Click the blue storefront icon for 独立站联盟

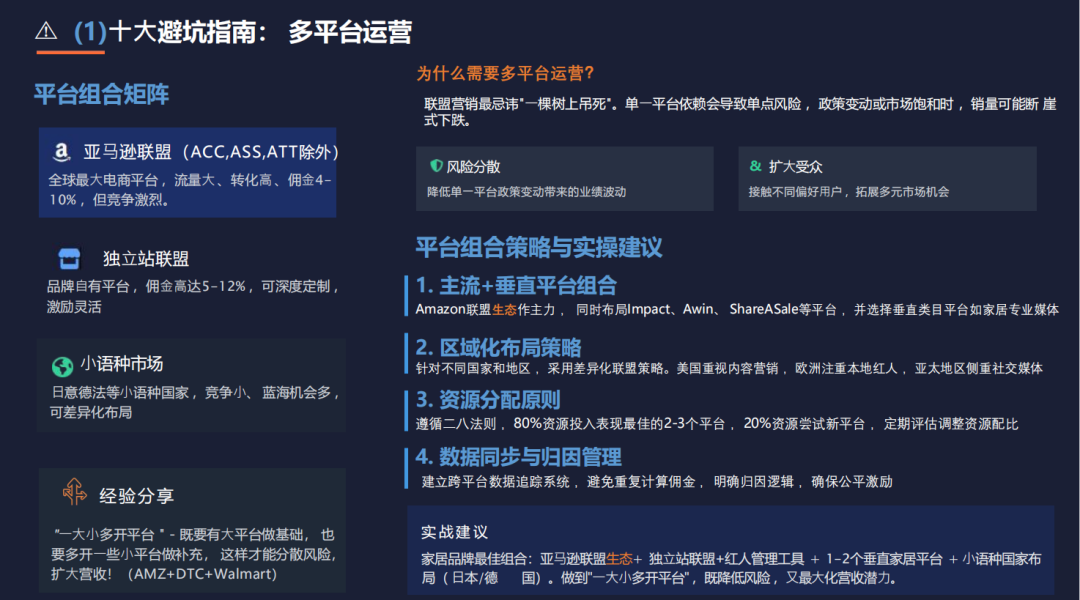[x=69, y=258]
